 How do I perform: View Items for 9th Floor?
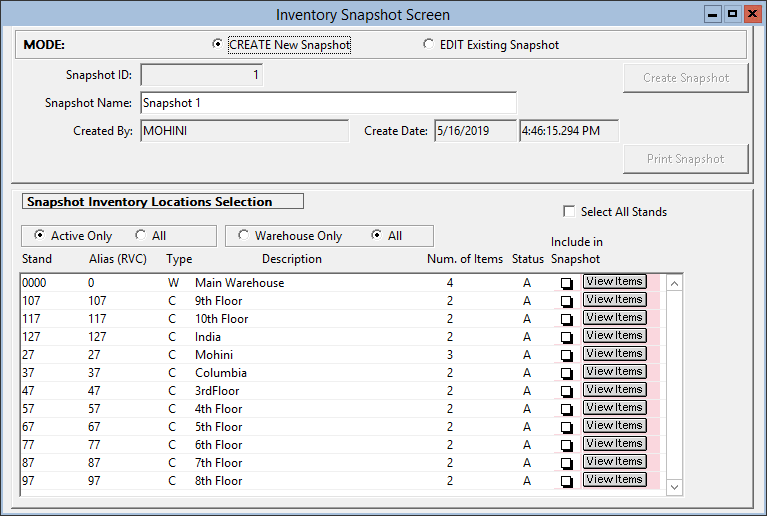(x=614, y=299)
